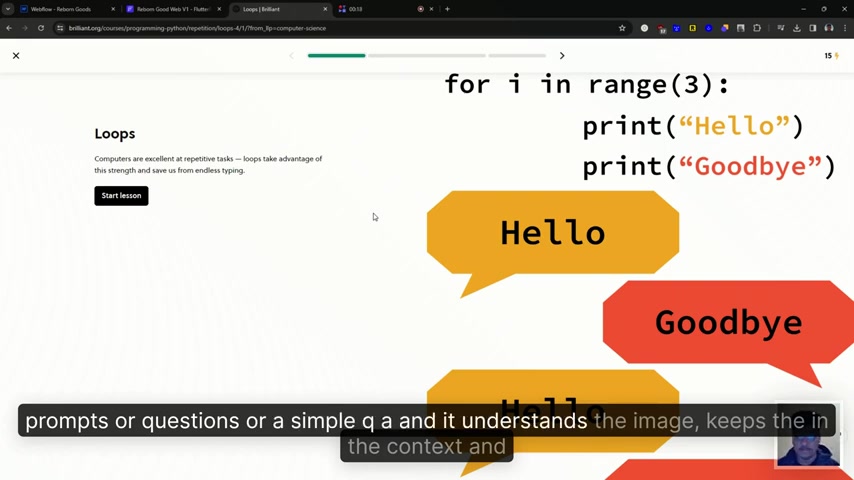This screenshot has height=480, width=854.
Task: Open the browser Downloads icon
Action: point(796,28)
